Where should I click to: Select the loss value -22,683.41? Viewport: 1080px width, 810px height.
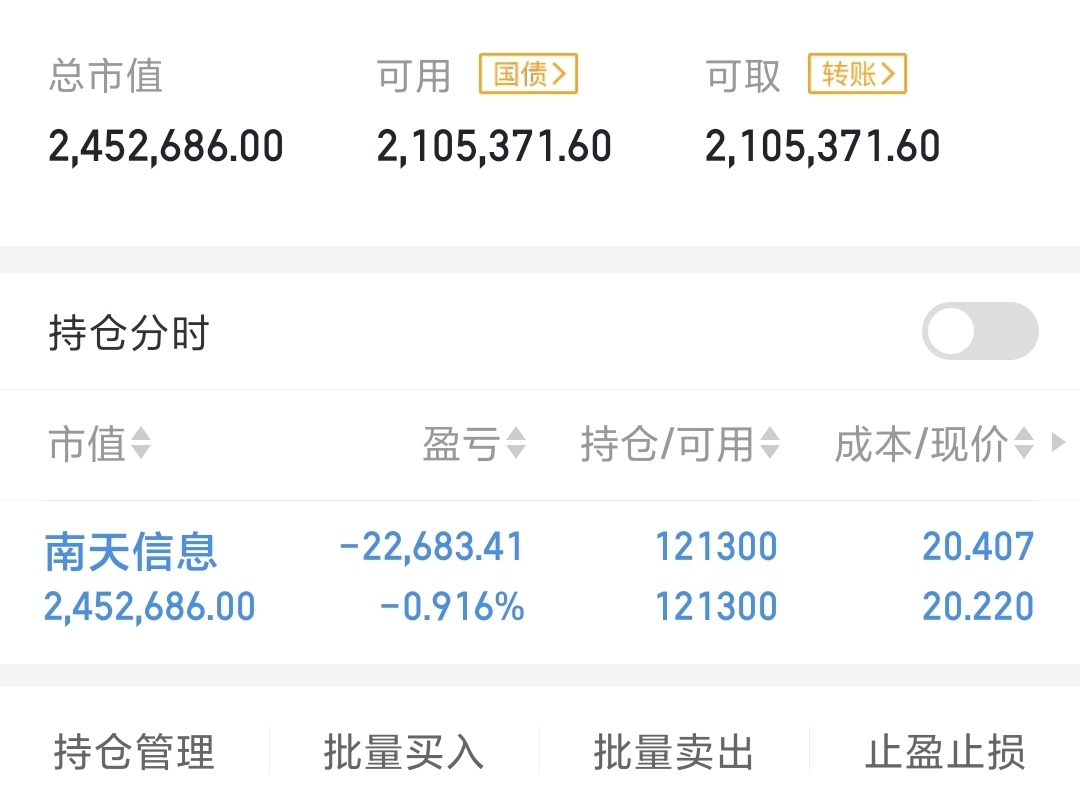pos(432,548)
